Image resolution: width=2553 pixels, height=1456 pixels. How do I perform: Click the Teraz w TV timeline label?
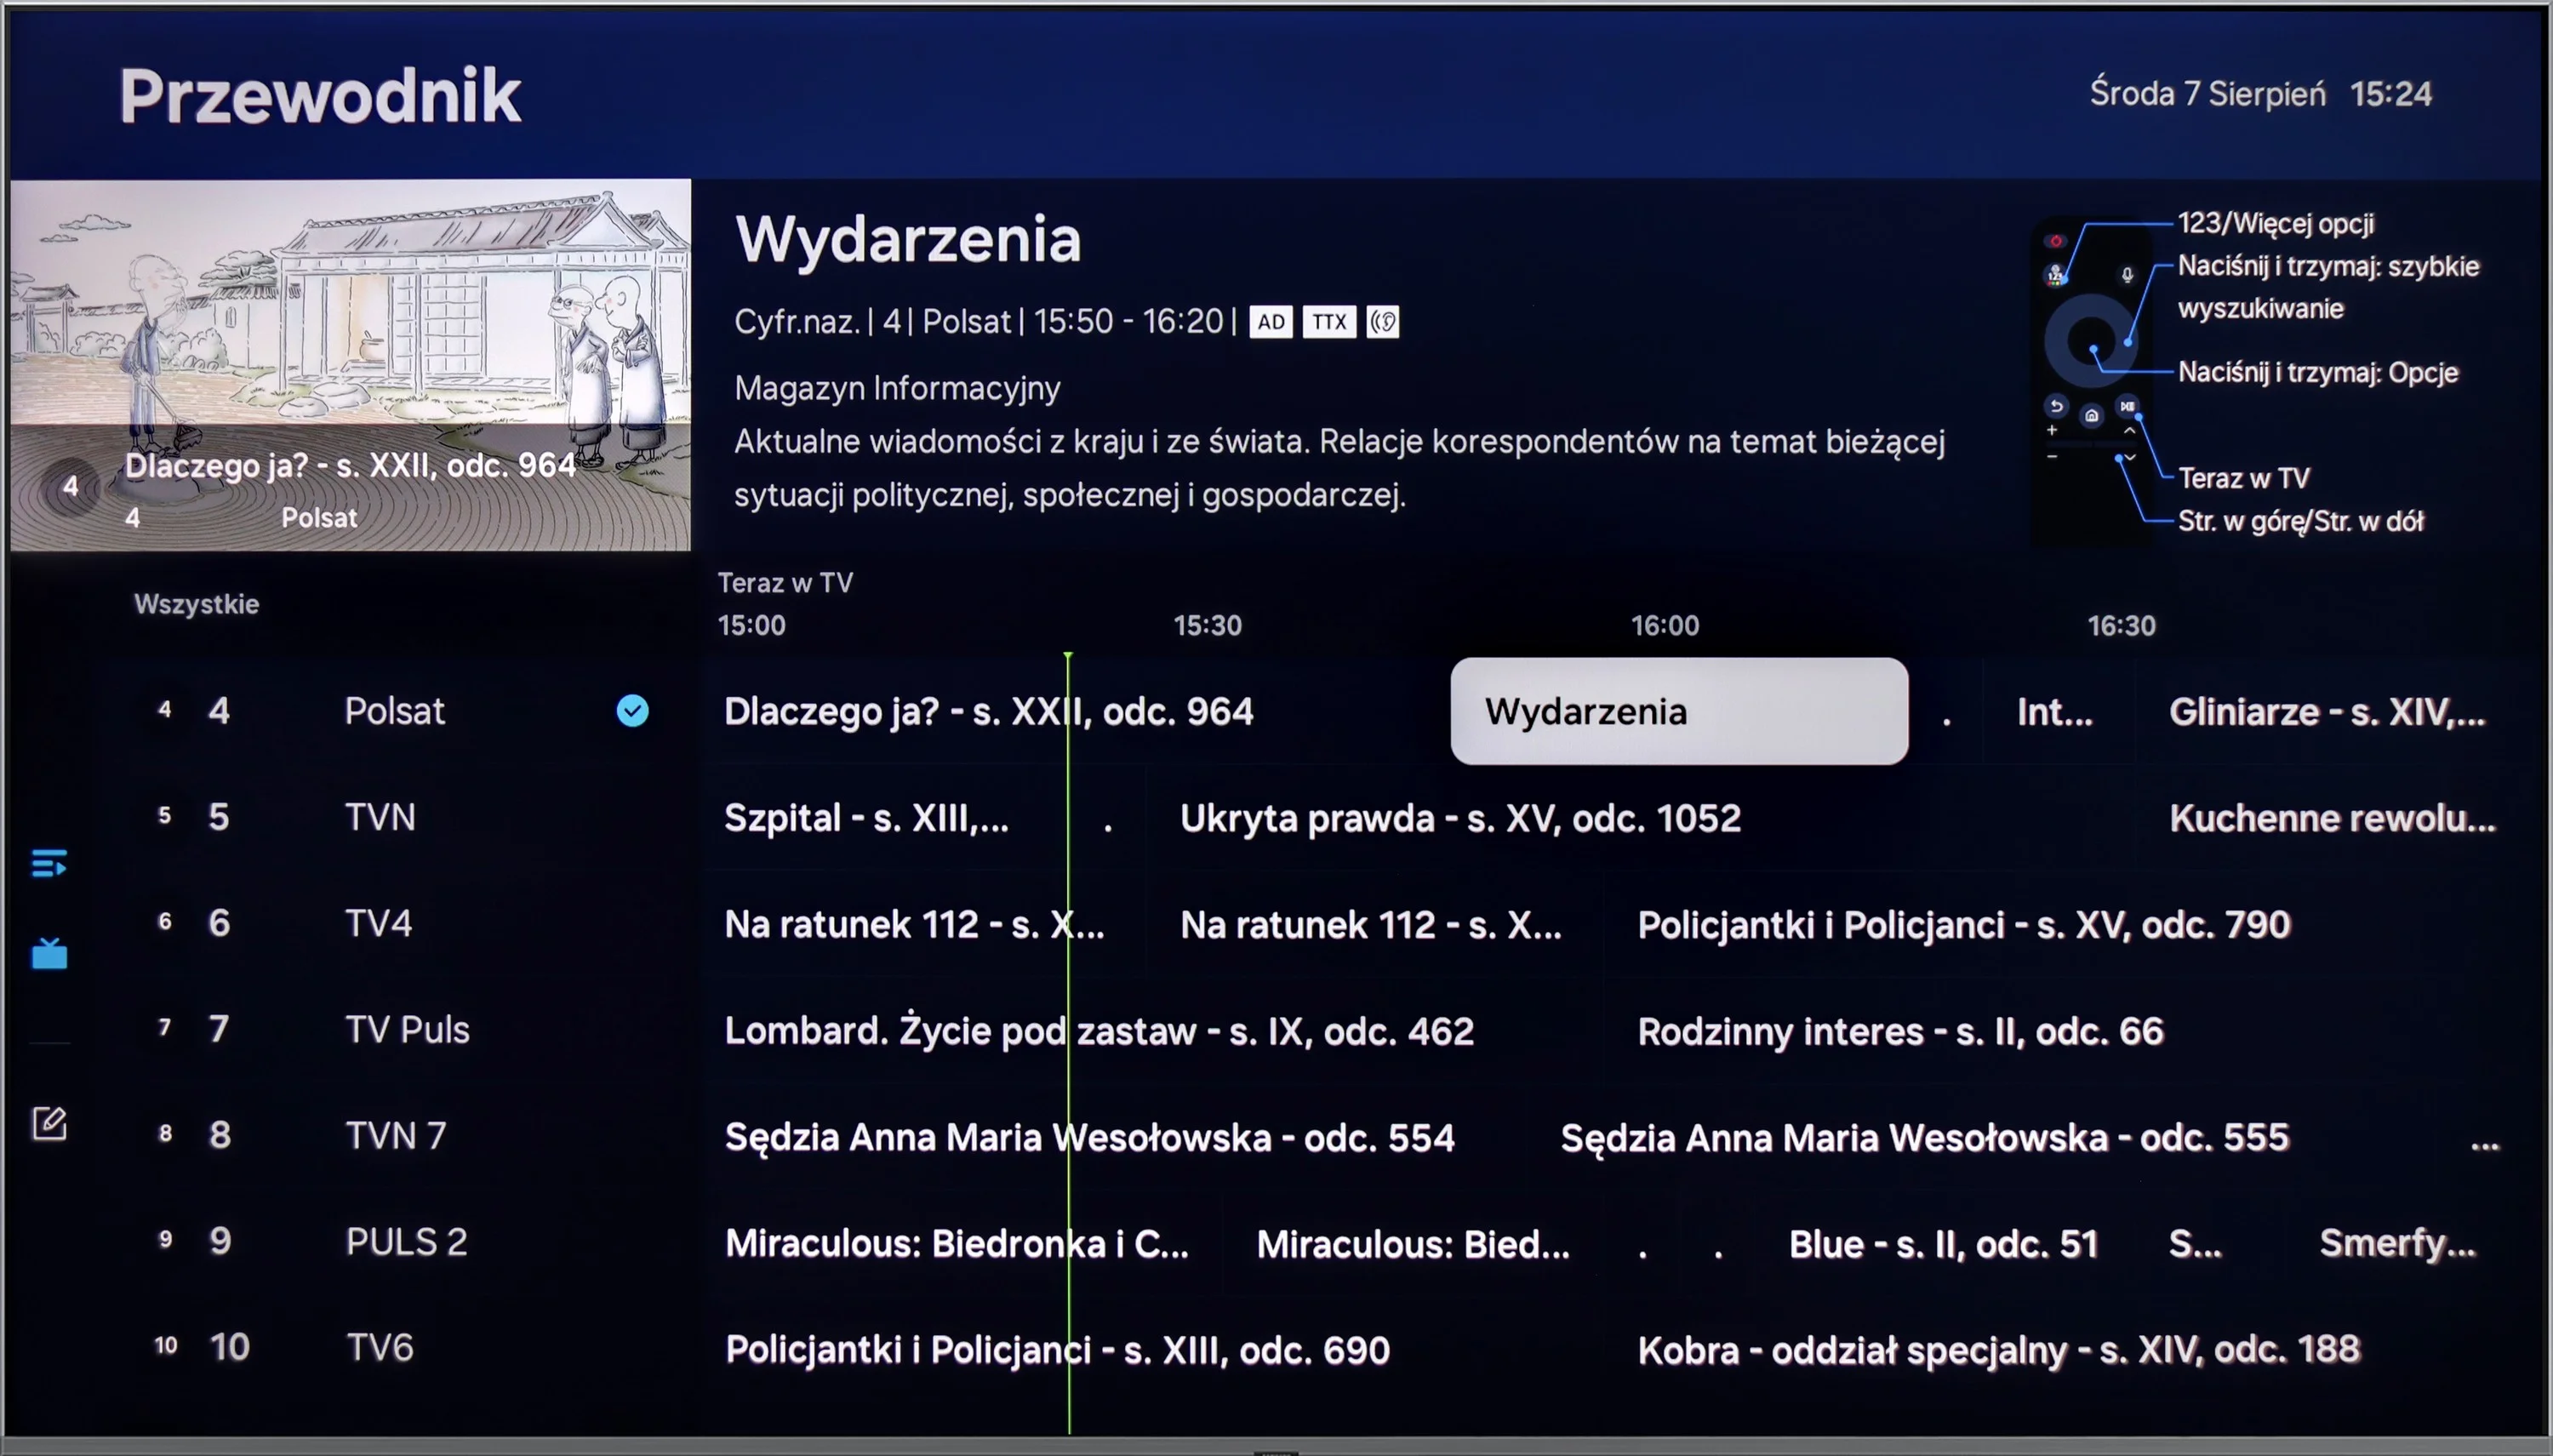785,582
